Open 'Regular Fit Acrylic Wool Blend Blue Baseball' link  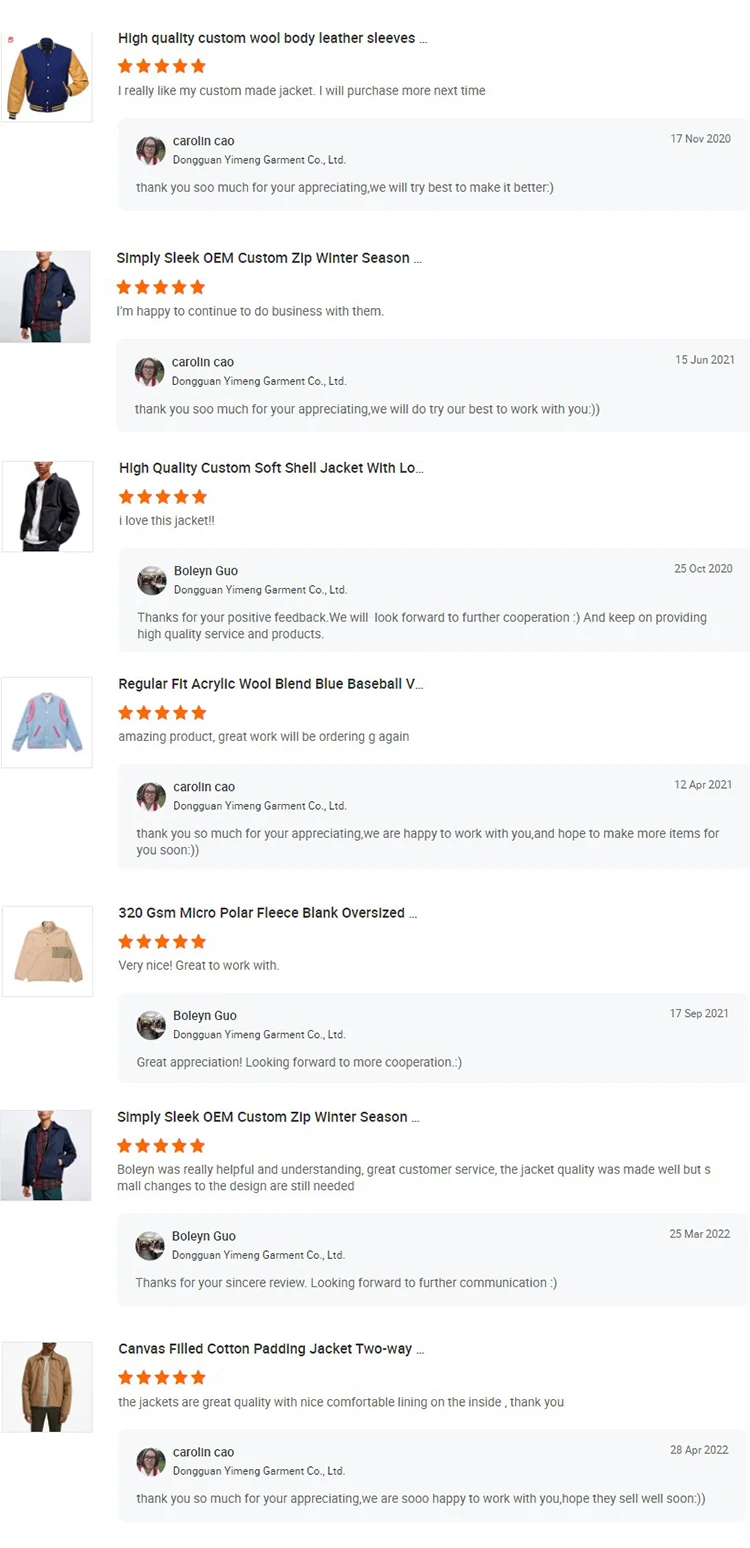coord(270,684)
